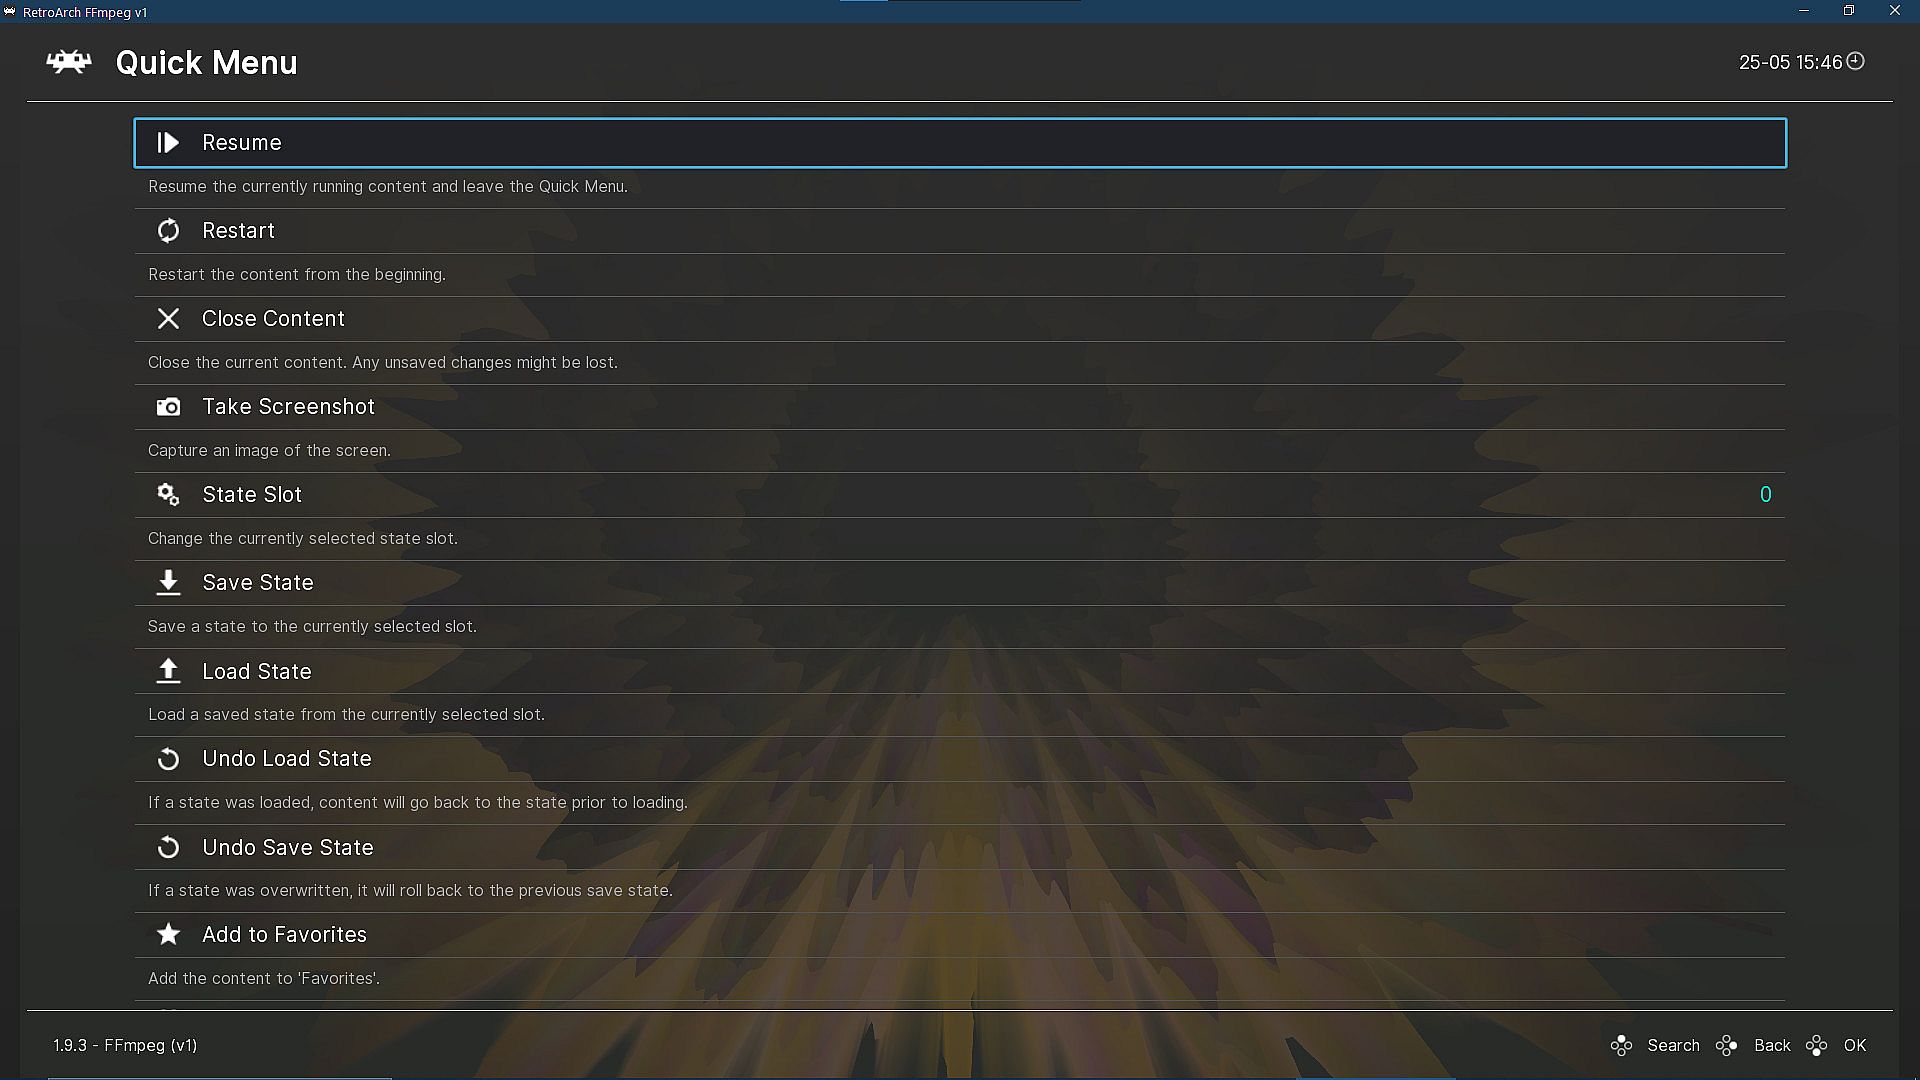Click the Load State upload icon

point(168,671)
